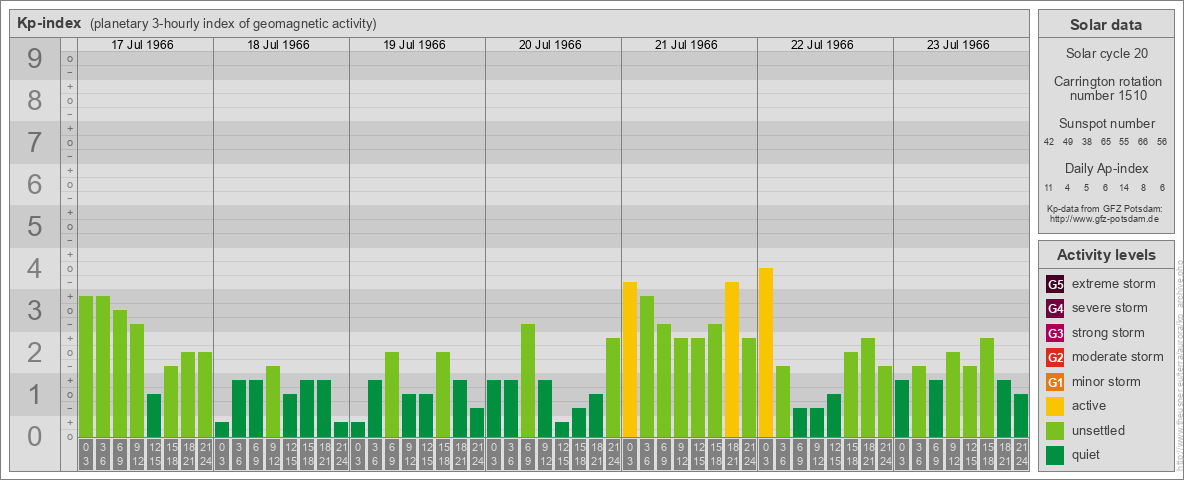Click the yellow 0-3 bar on 21 Jul
The width and height of the screenshot is (1184, 480).
630,359
